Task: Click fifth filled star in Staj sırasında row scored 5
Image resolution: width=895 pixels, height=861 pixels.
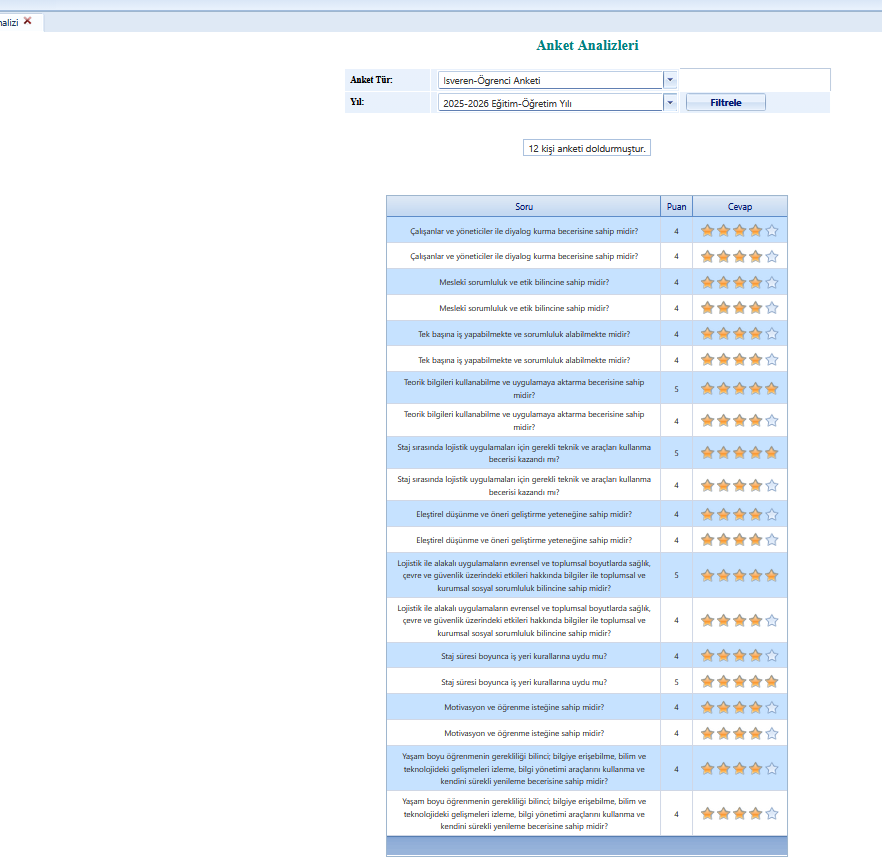Action: (x=772, y=453)
